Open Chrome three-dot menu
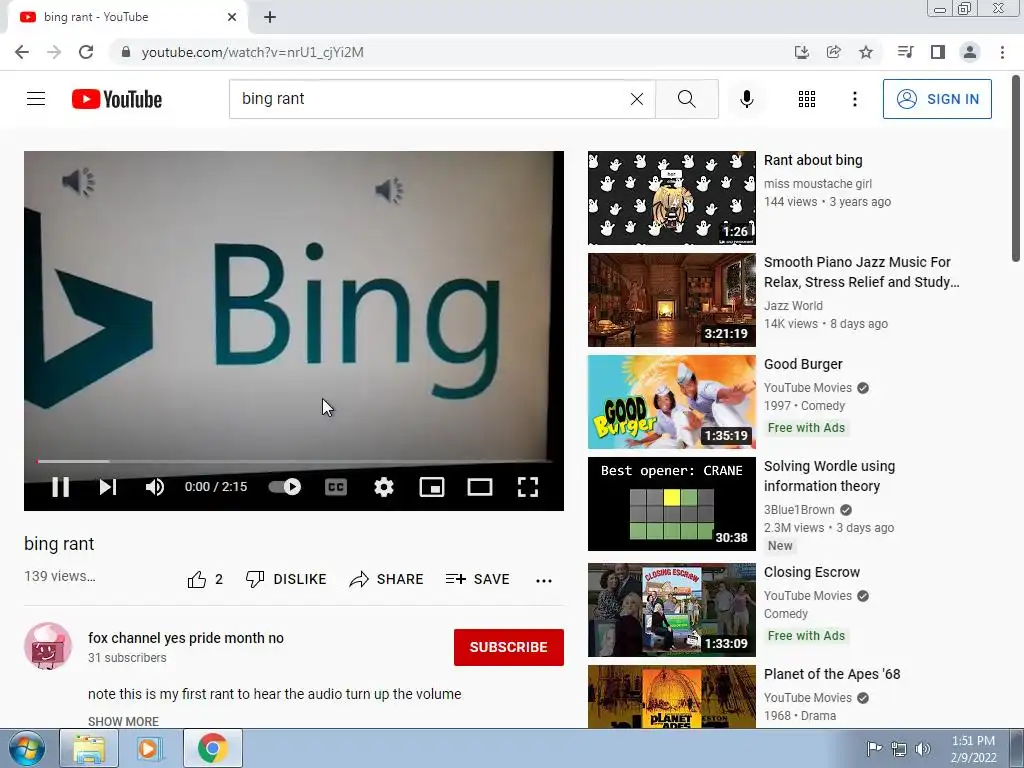This screenshot has height=768, width=1024. (x=1002, y=52)
